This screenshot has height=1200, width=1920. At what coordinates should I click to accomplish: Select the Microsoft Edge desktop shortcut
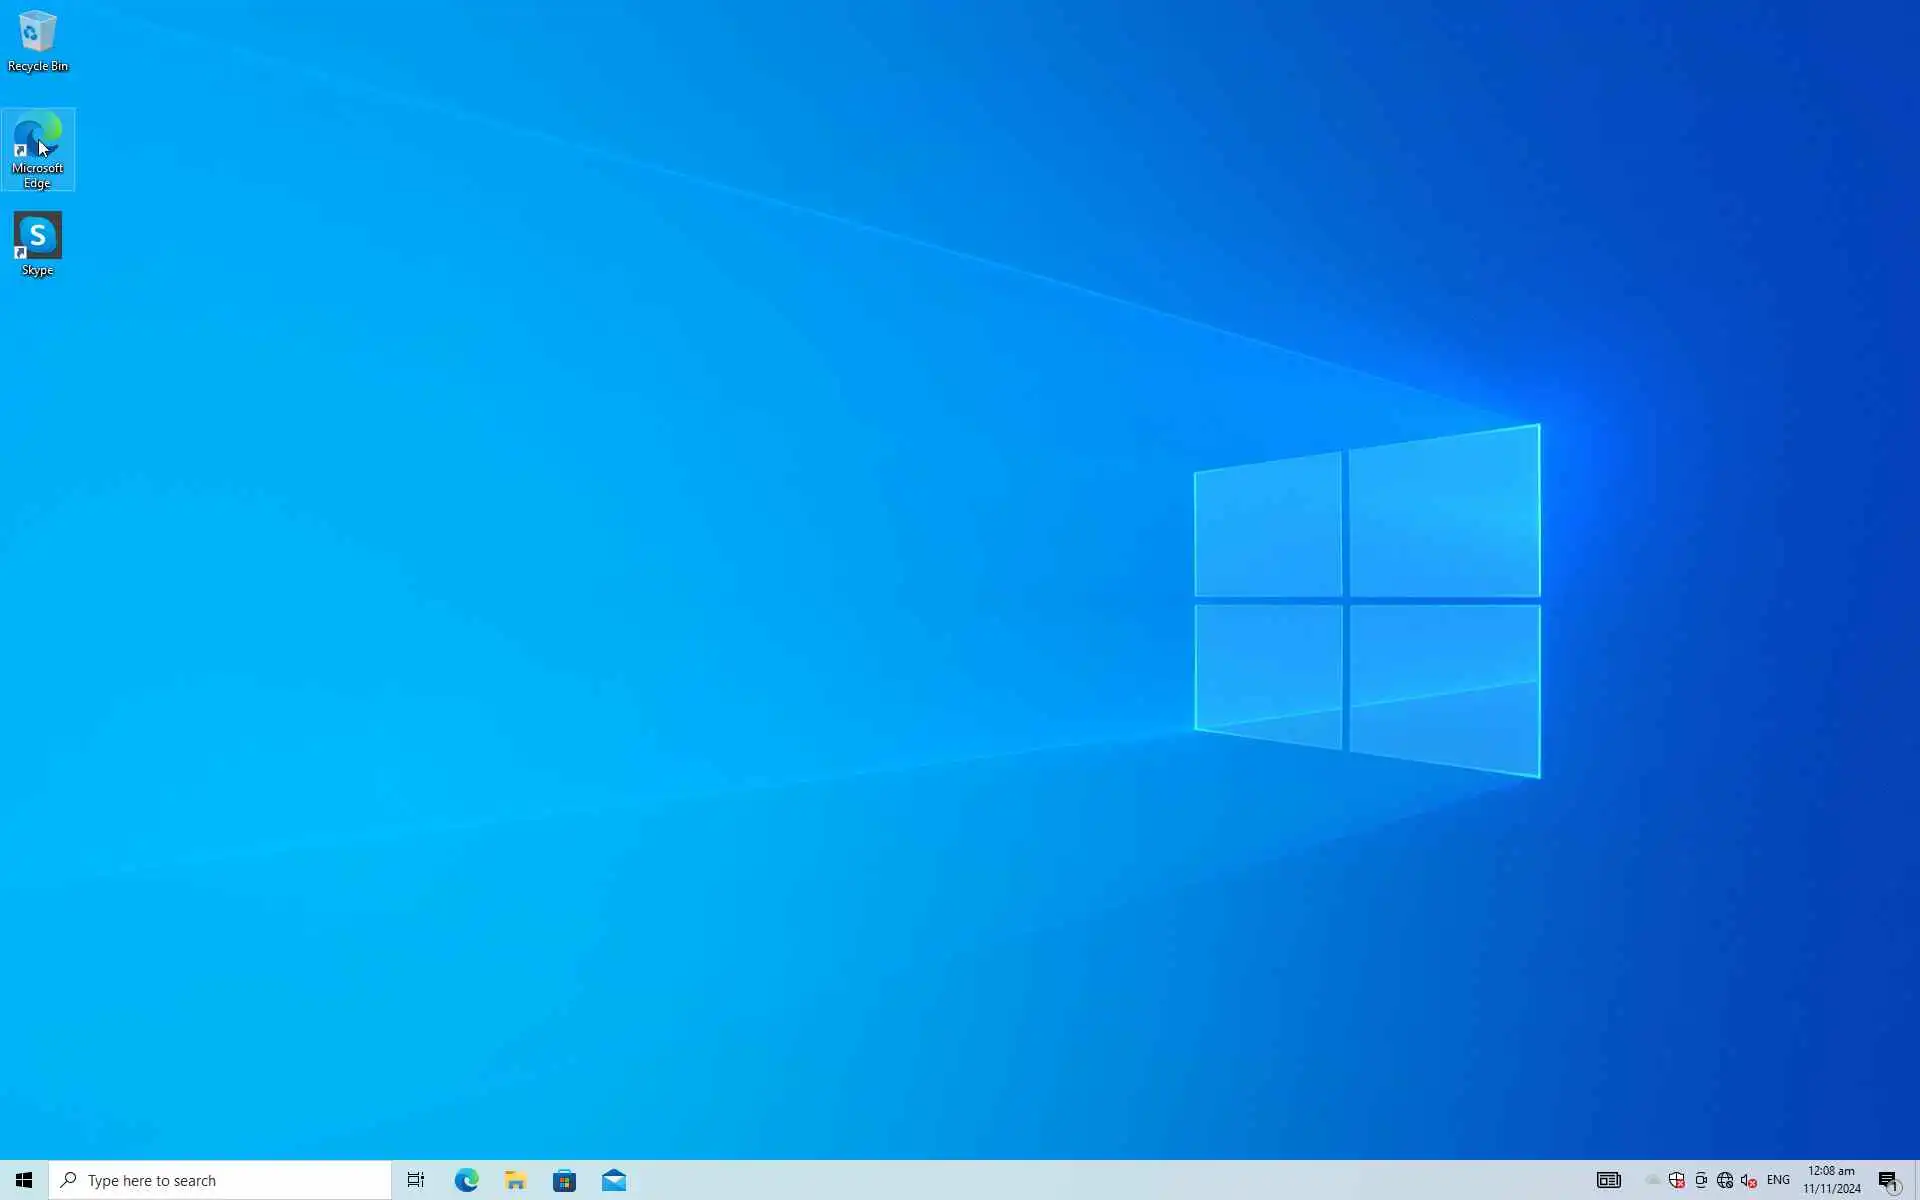click(x=37, y=148)
